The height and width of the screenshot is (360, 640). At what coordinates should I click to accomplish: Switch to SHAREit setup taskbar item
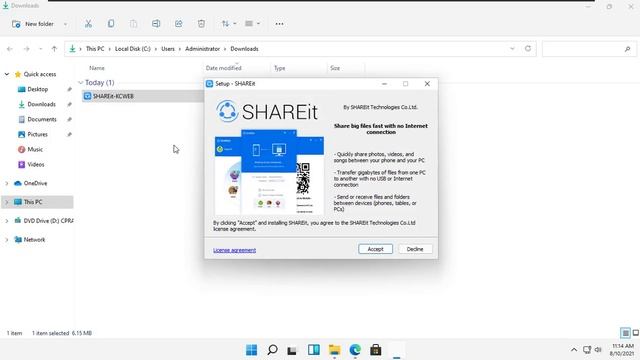pyautogui.click(x=396, y=350)
